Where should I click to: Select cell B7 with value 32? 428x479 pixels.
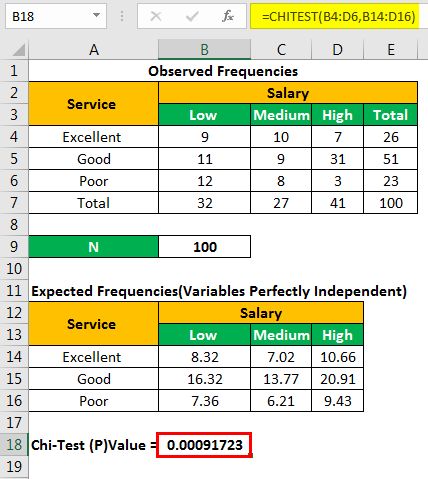tap(204, 203)
